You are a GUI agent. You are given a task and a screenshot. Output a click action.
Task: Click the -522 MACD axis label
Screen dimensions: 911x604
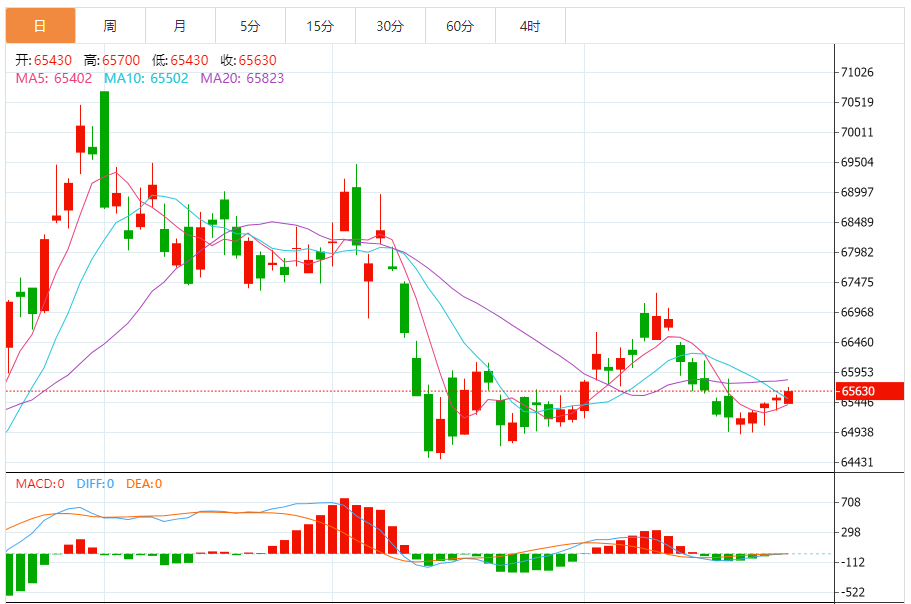[851, 592]
